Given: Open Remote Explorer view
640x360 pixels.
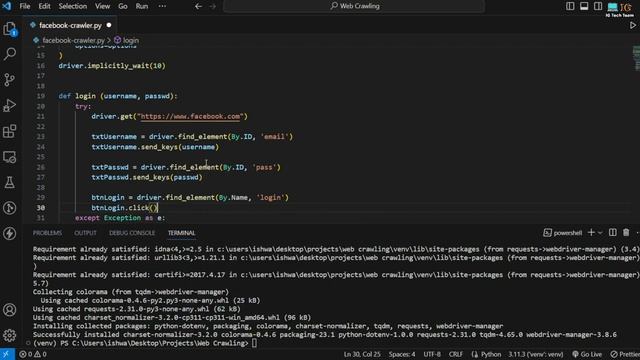Looking at the screenshot, I should [10, 157].
